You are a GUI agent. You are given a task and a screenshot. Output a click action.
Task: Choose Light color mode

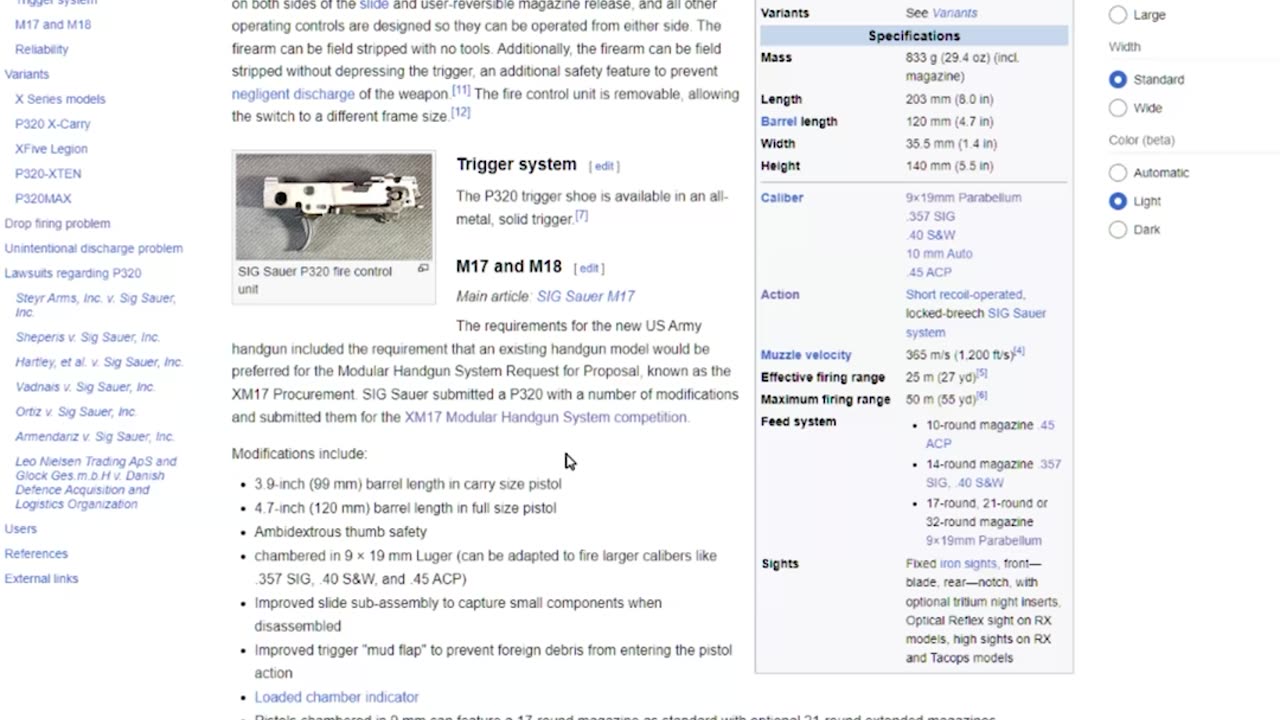1118,201
